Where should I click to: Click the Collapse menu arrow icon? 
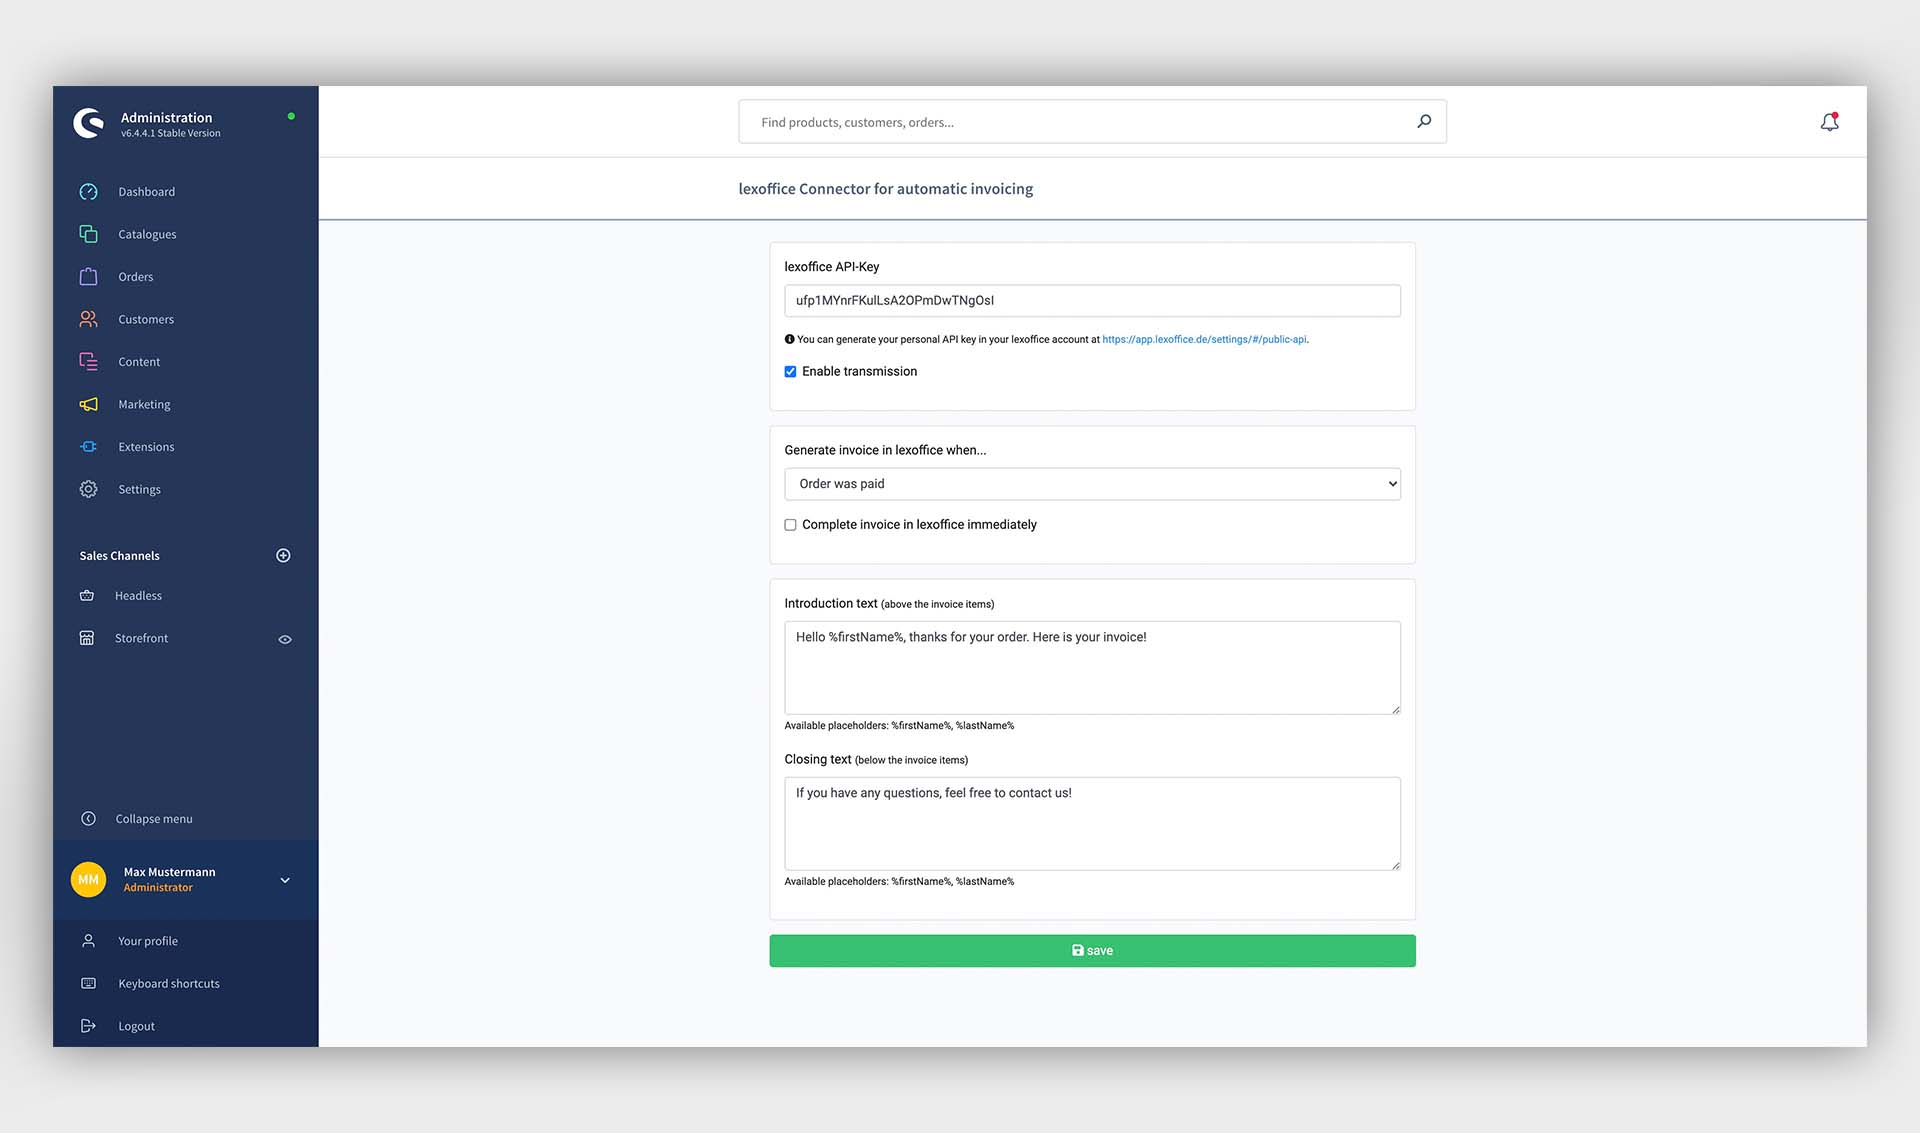pos(88,819)
